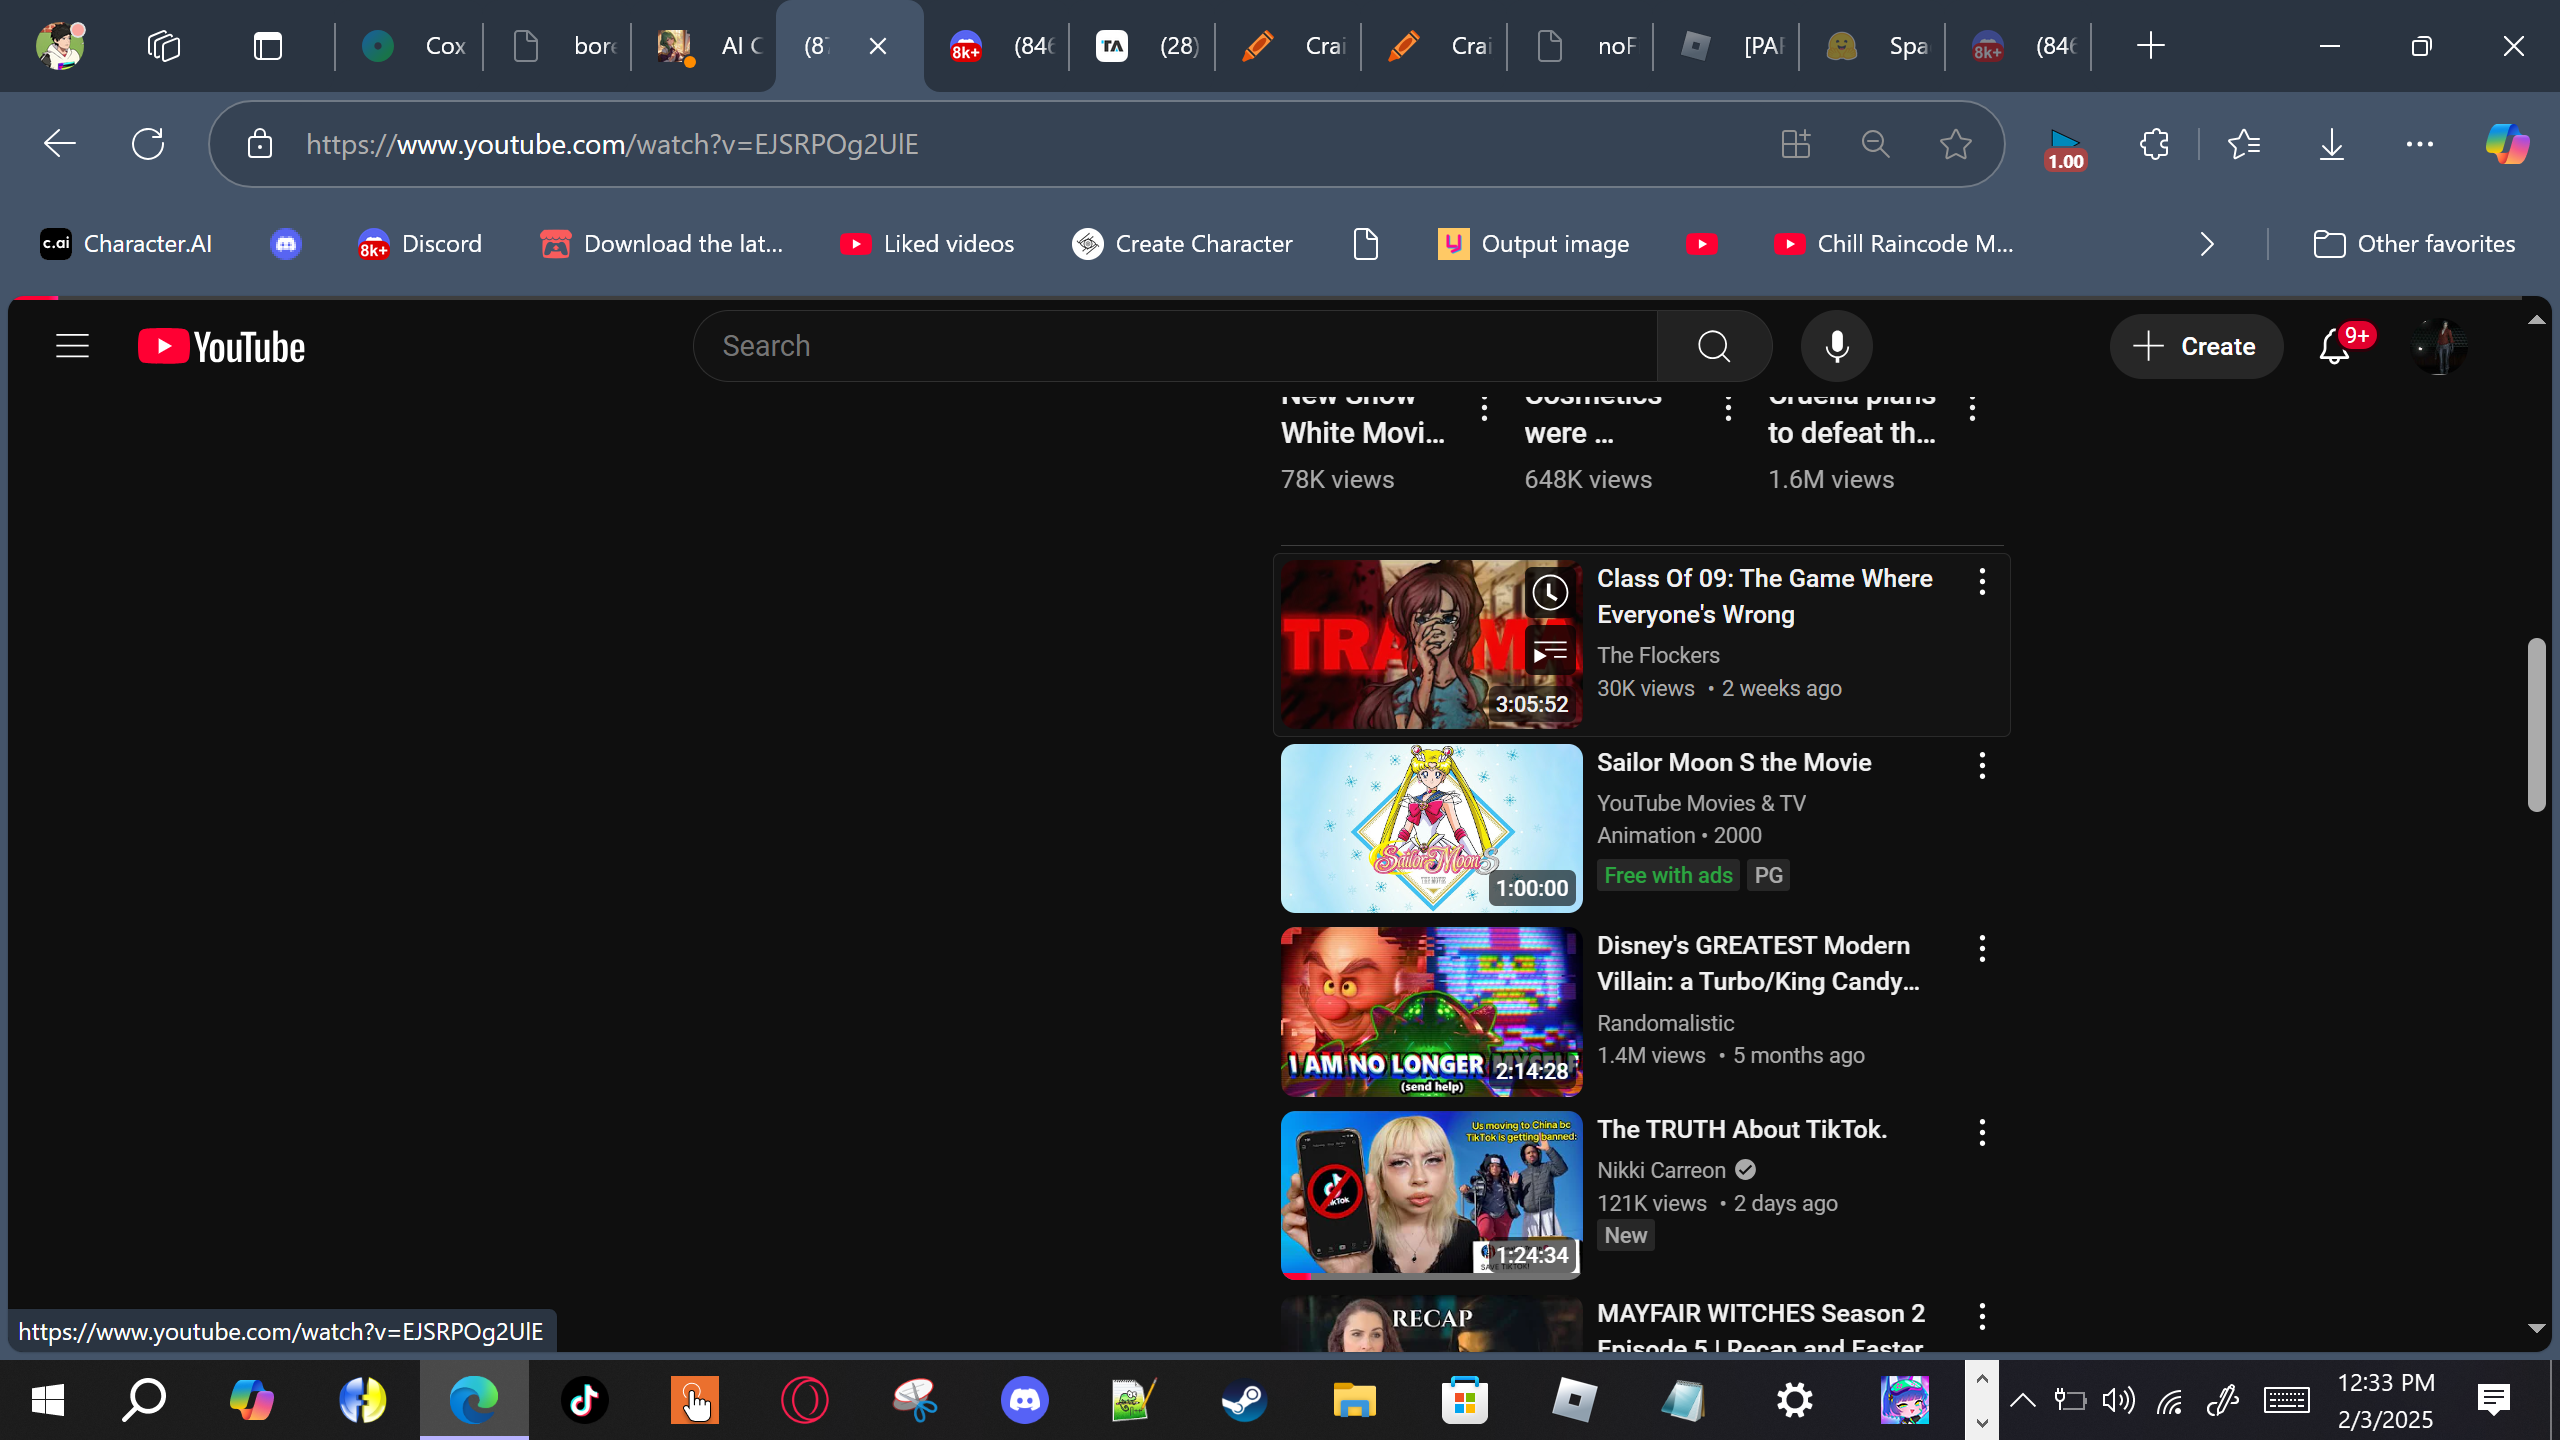Open a new browser tab
The height and width of the screenshot is (1440, 2560).
(2150, 46)
